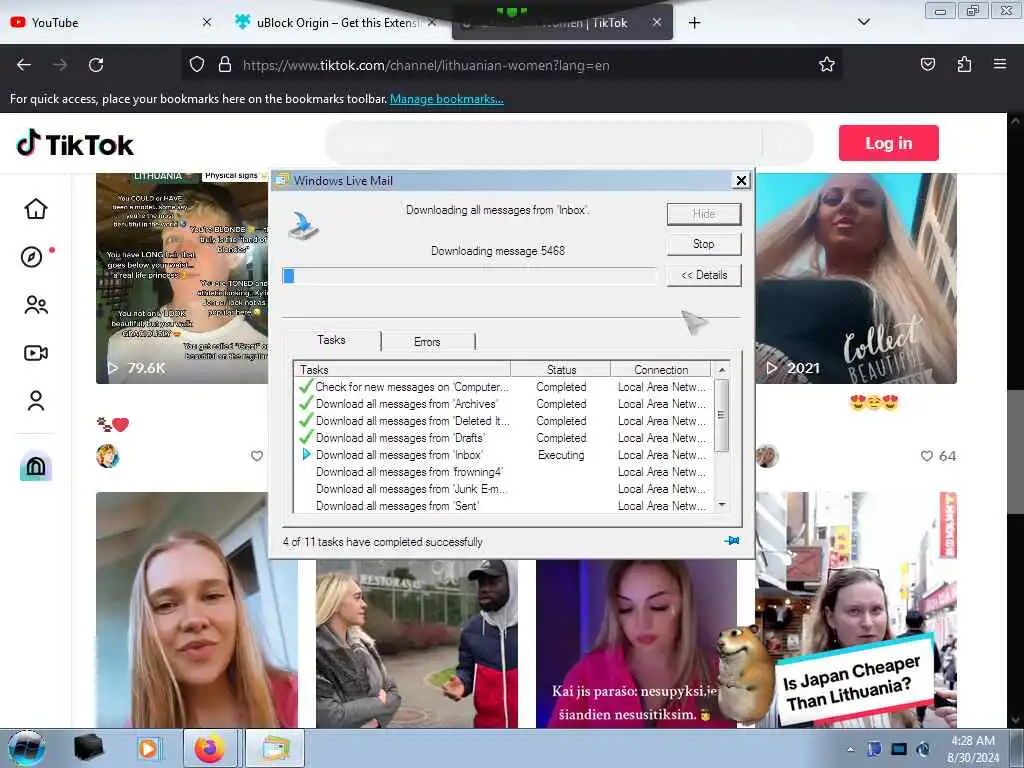This screenshot has width=1024, height=768.
Task: Click the Status column header
Action: pos(561,370)
